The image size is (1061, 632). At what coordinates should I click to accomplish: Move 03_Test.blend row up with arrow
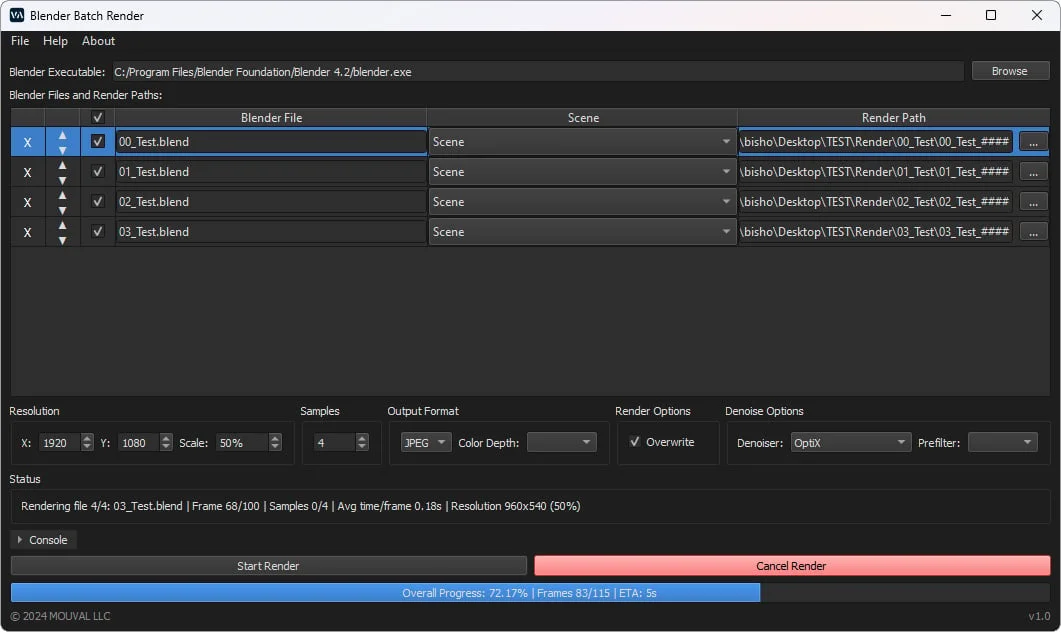(x=62, y=225)
